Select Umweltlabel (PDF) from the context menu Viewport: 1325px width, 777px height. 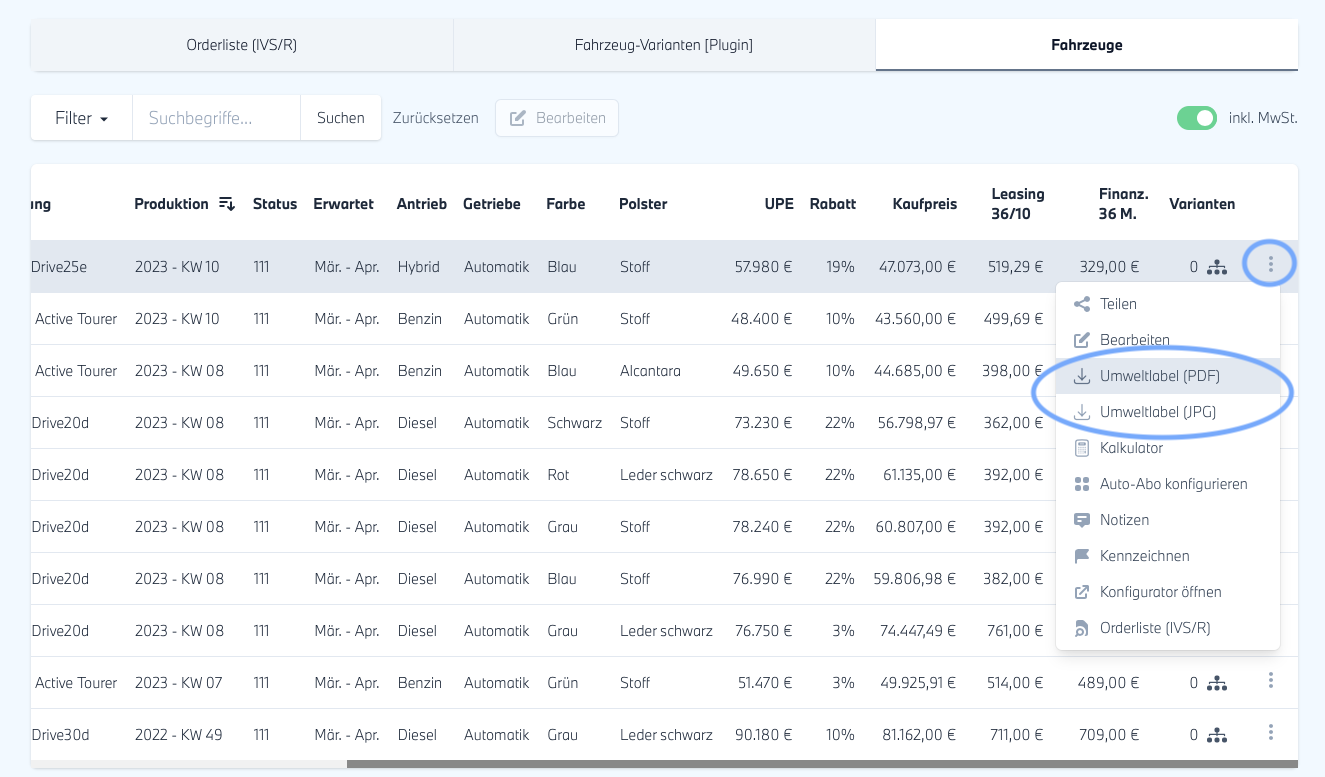coord(1159,376)
